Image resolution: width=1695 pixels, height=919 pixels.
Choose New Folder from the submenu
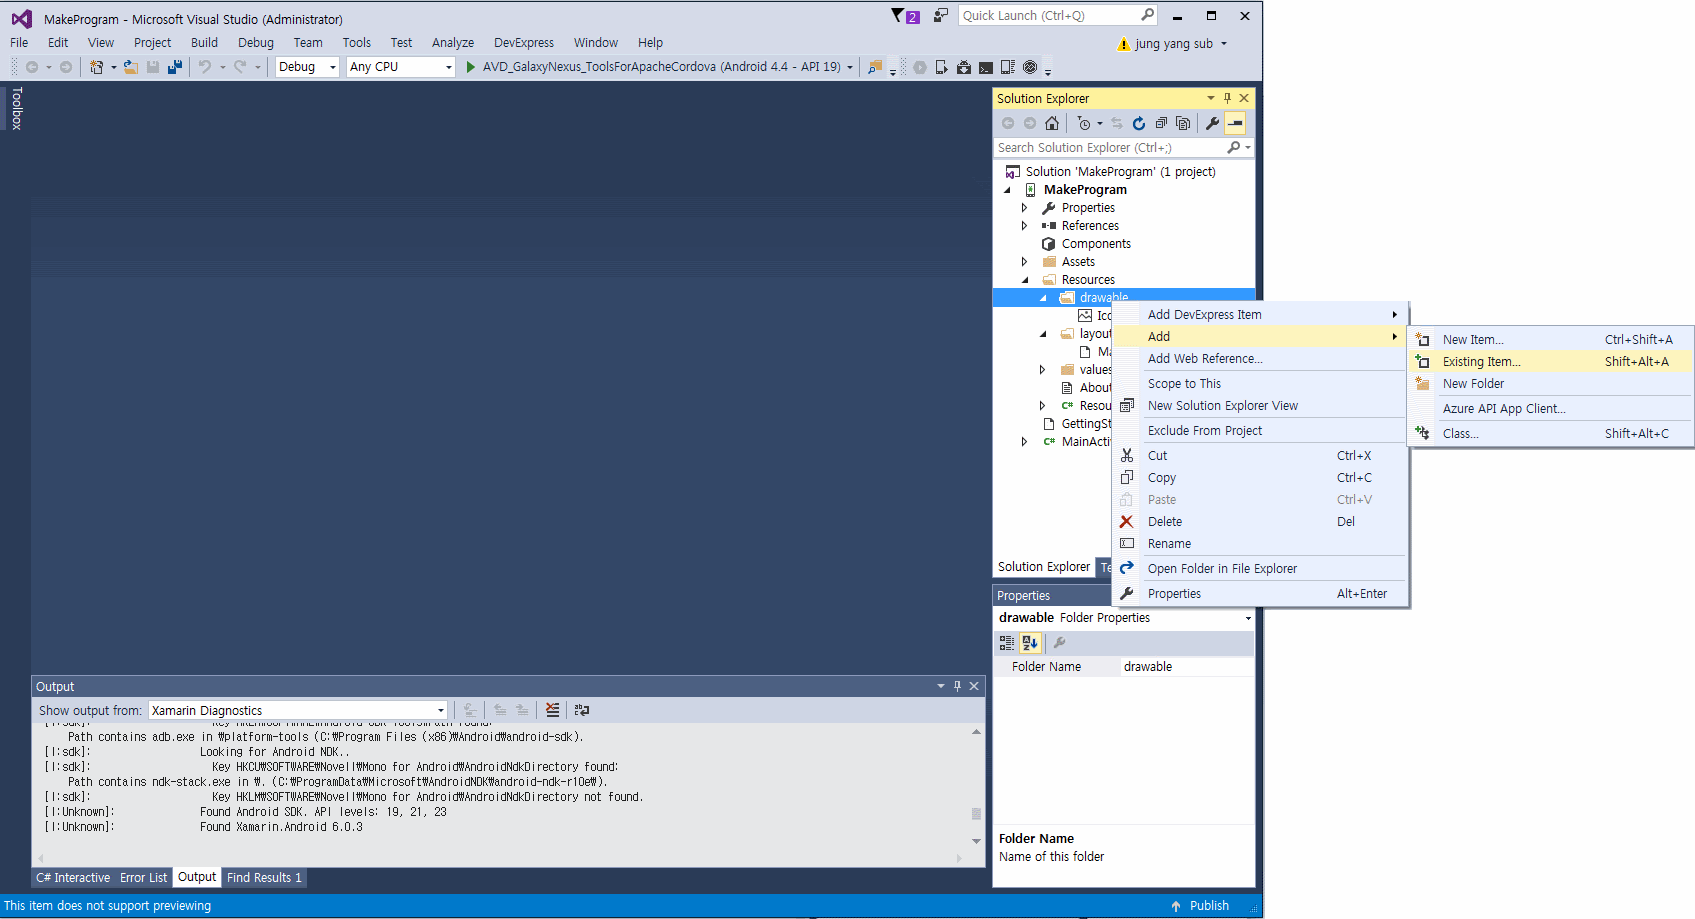pos(1550,384)
